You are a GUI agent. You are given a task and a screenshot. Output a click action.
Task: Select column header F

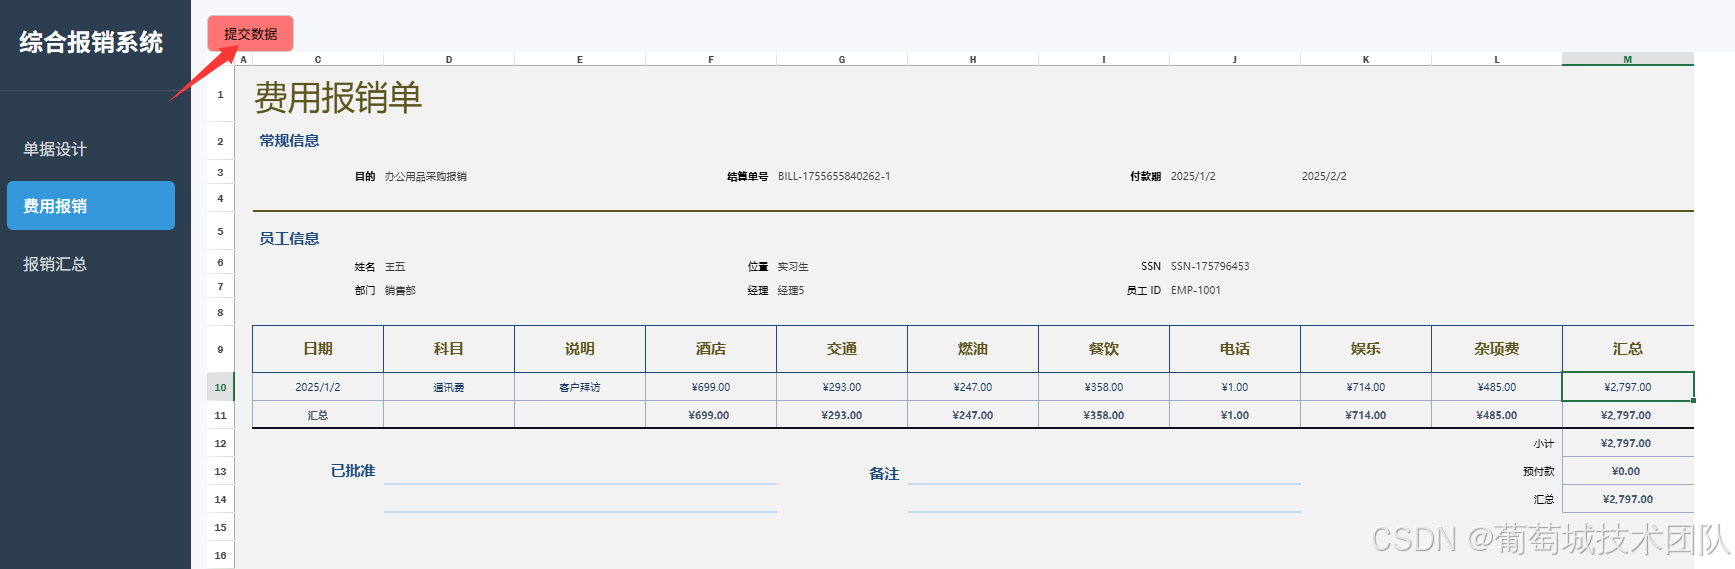point(711,59)
